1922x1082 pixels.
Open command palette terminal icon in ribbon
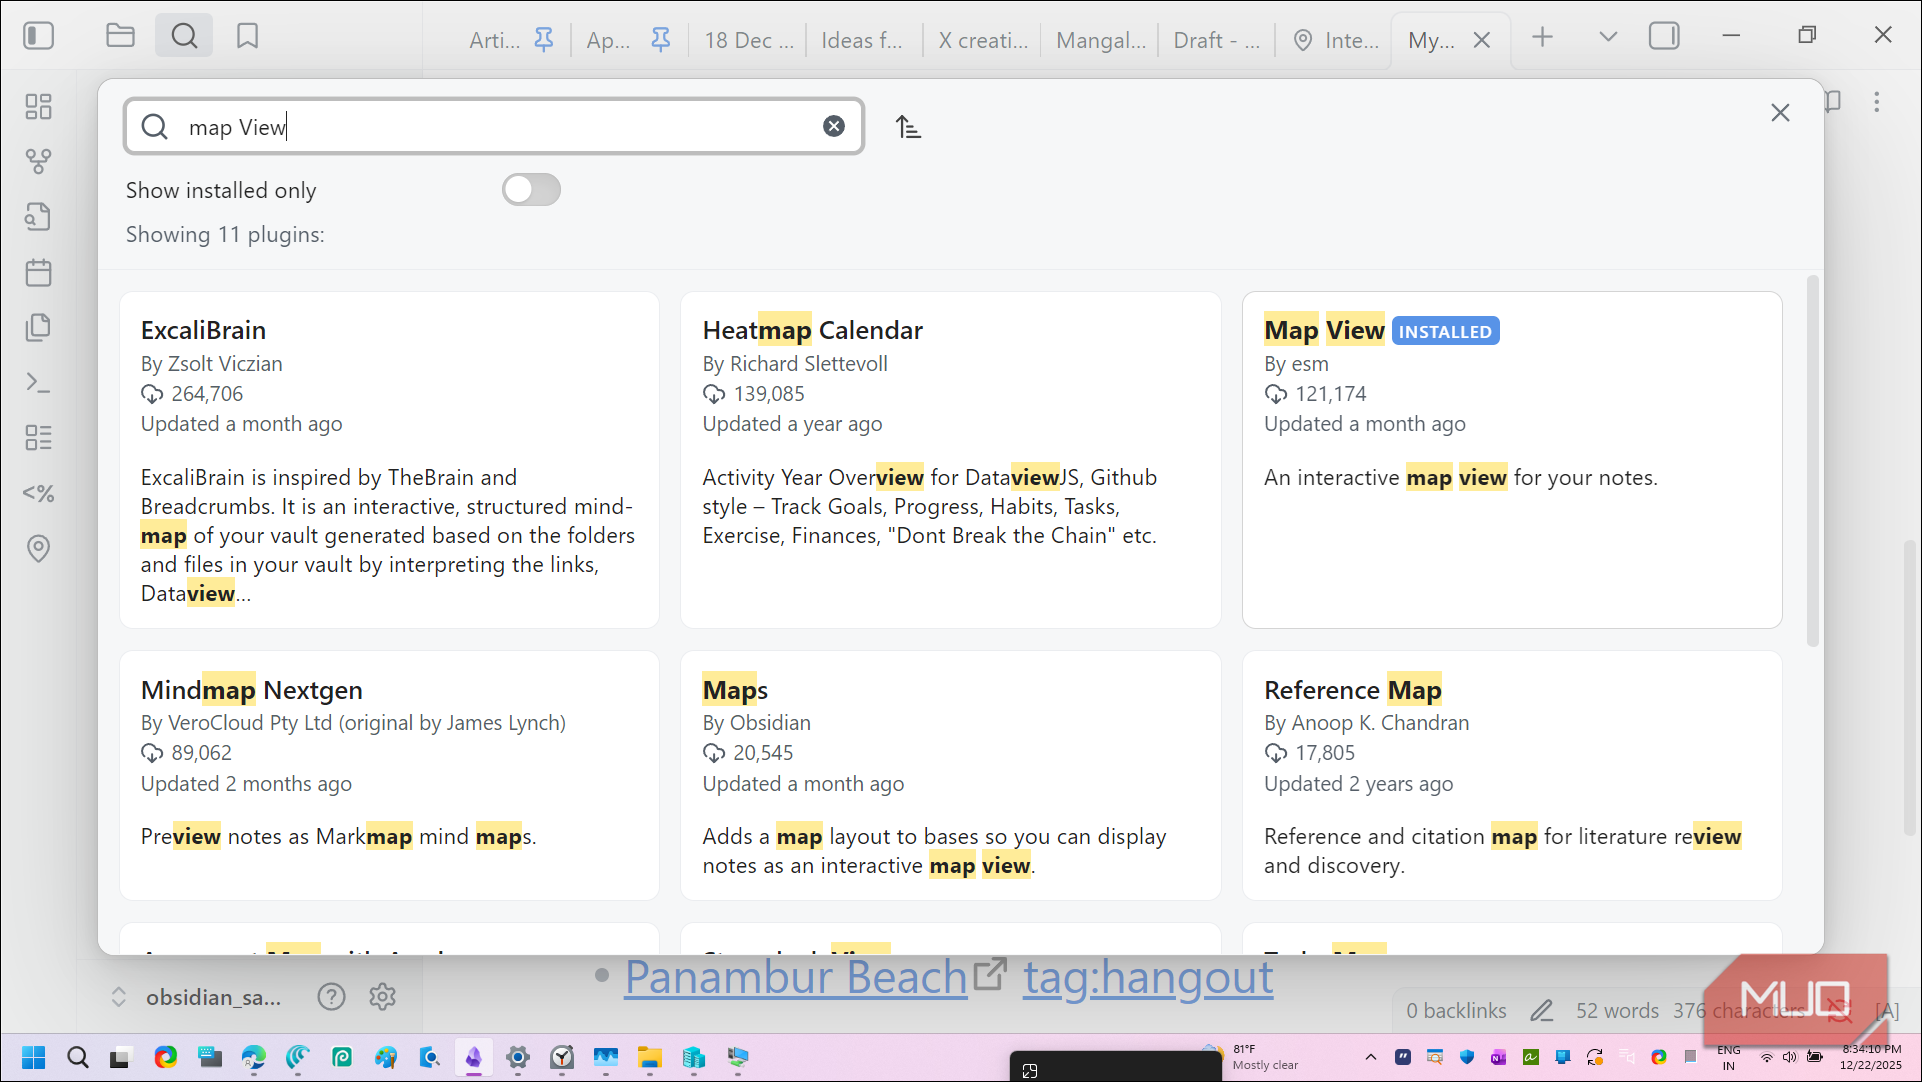(38, 383)
